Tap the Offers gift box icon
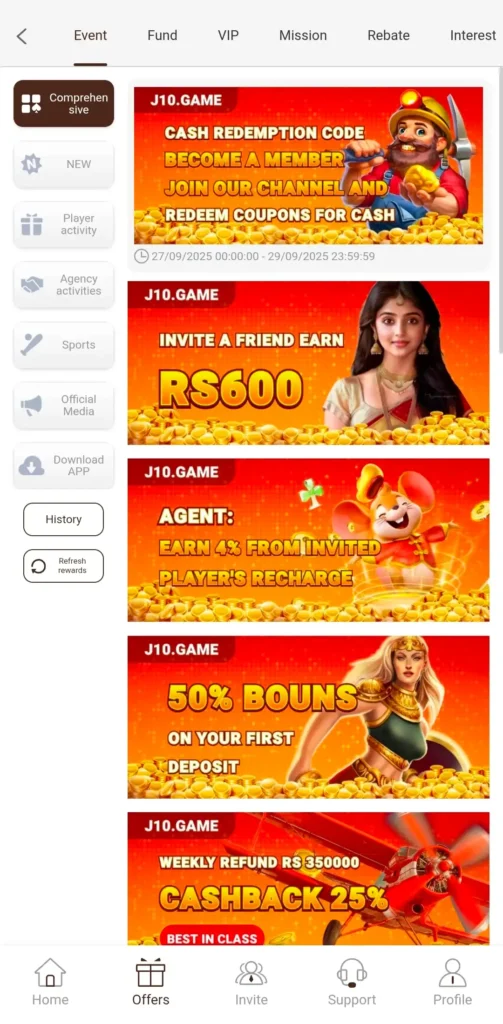Screen dimensions: 503x1024 [151, 973]
